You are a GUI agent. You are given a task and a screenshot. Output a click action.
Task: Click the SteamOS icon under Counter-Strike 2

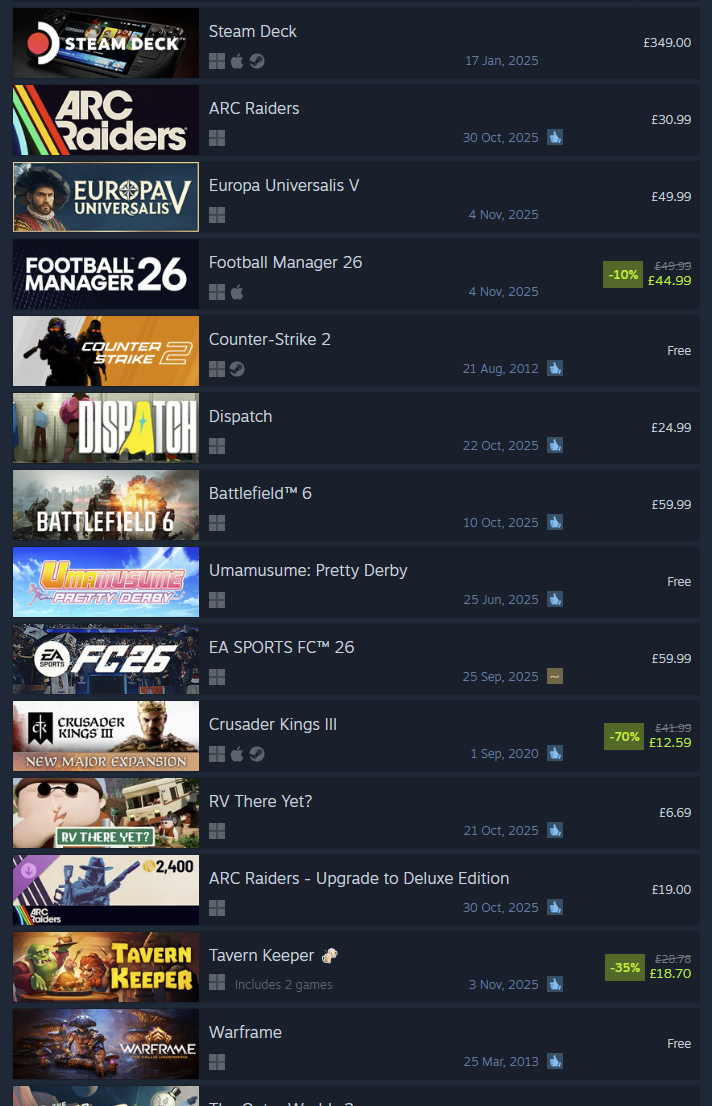click(x=237, y=369)
